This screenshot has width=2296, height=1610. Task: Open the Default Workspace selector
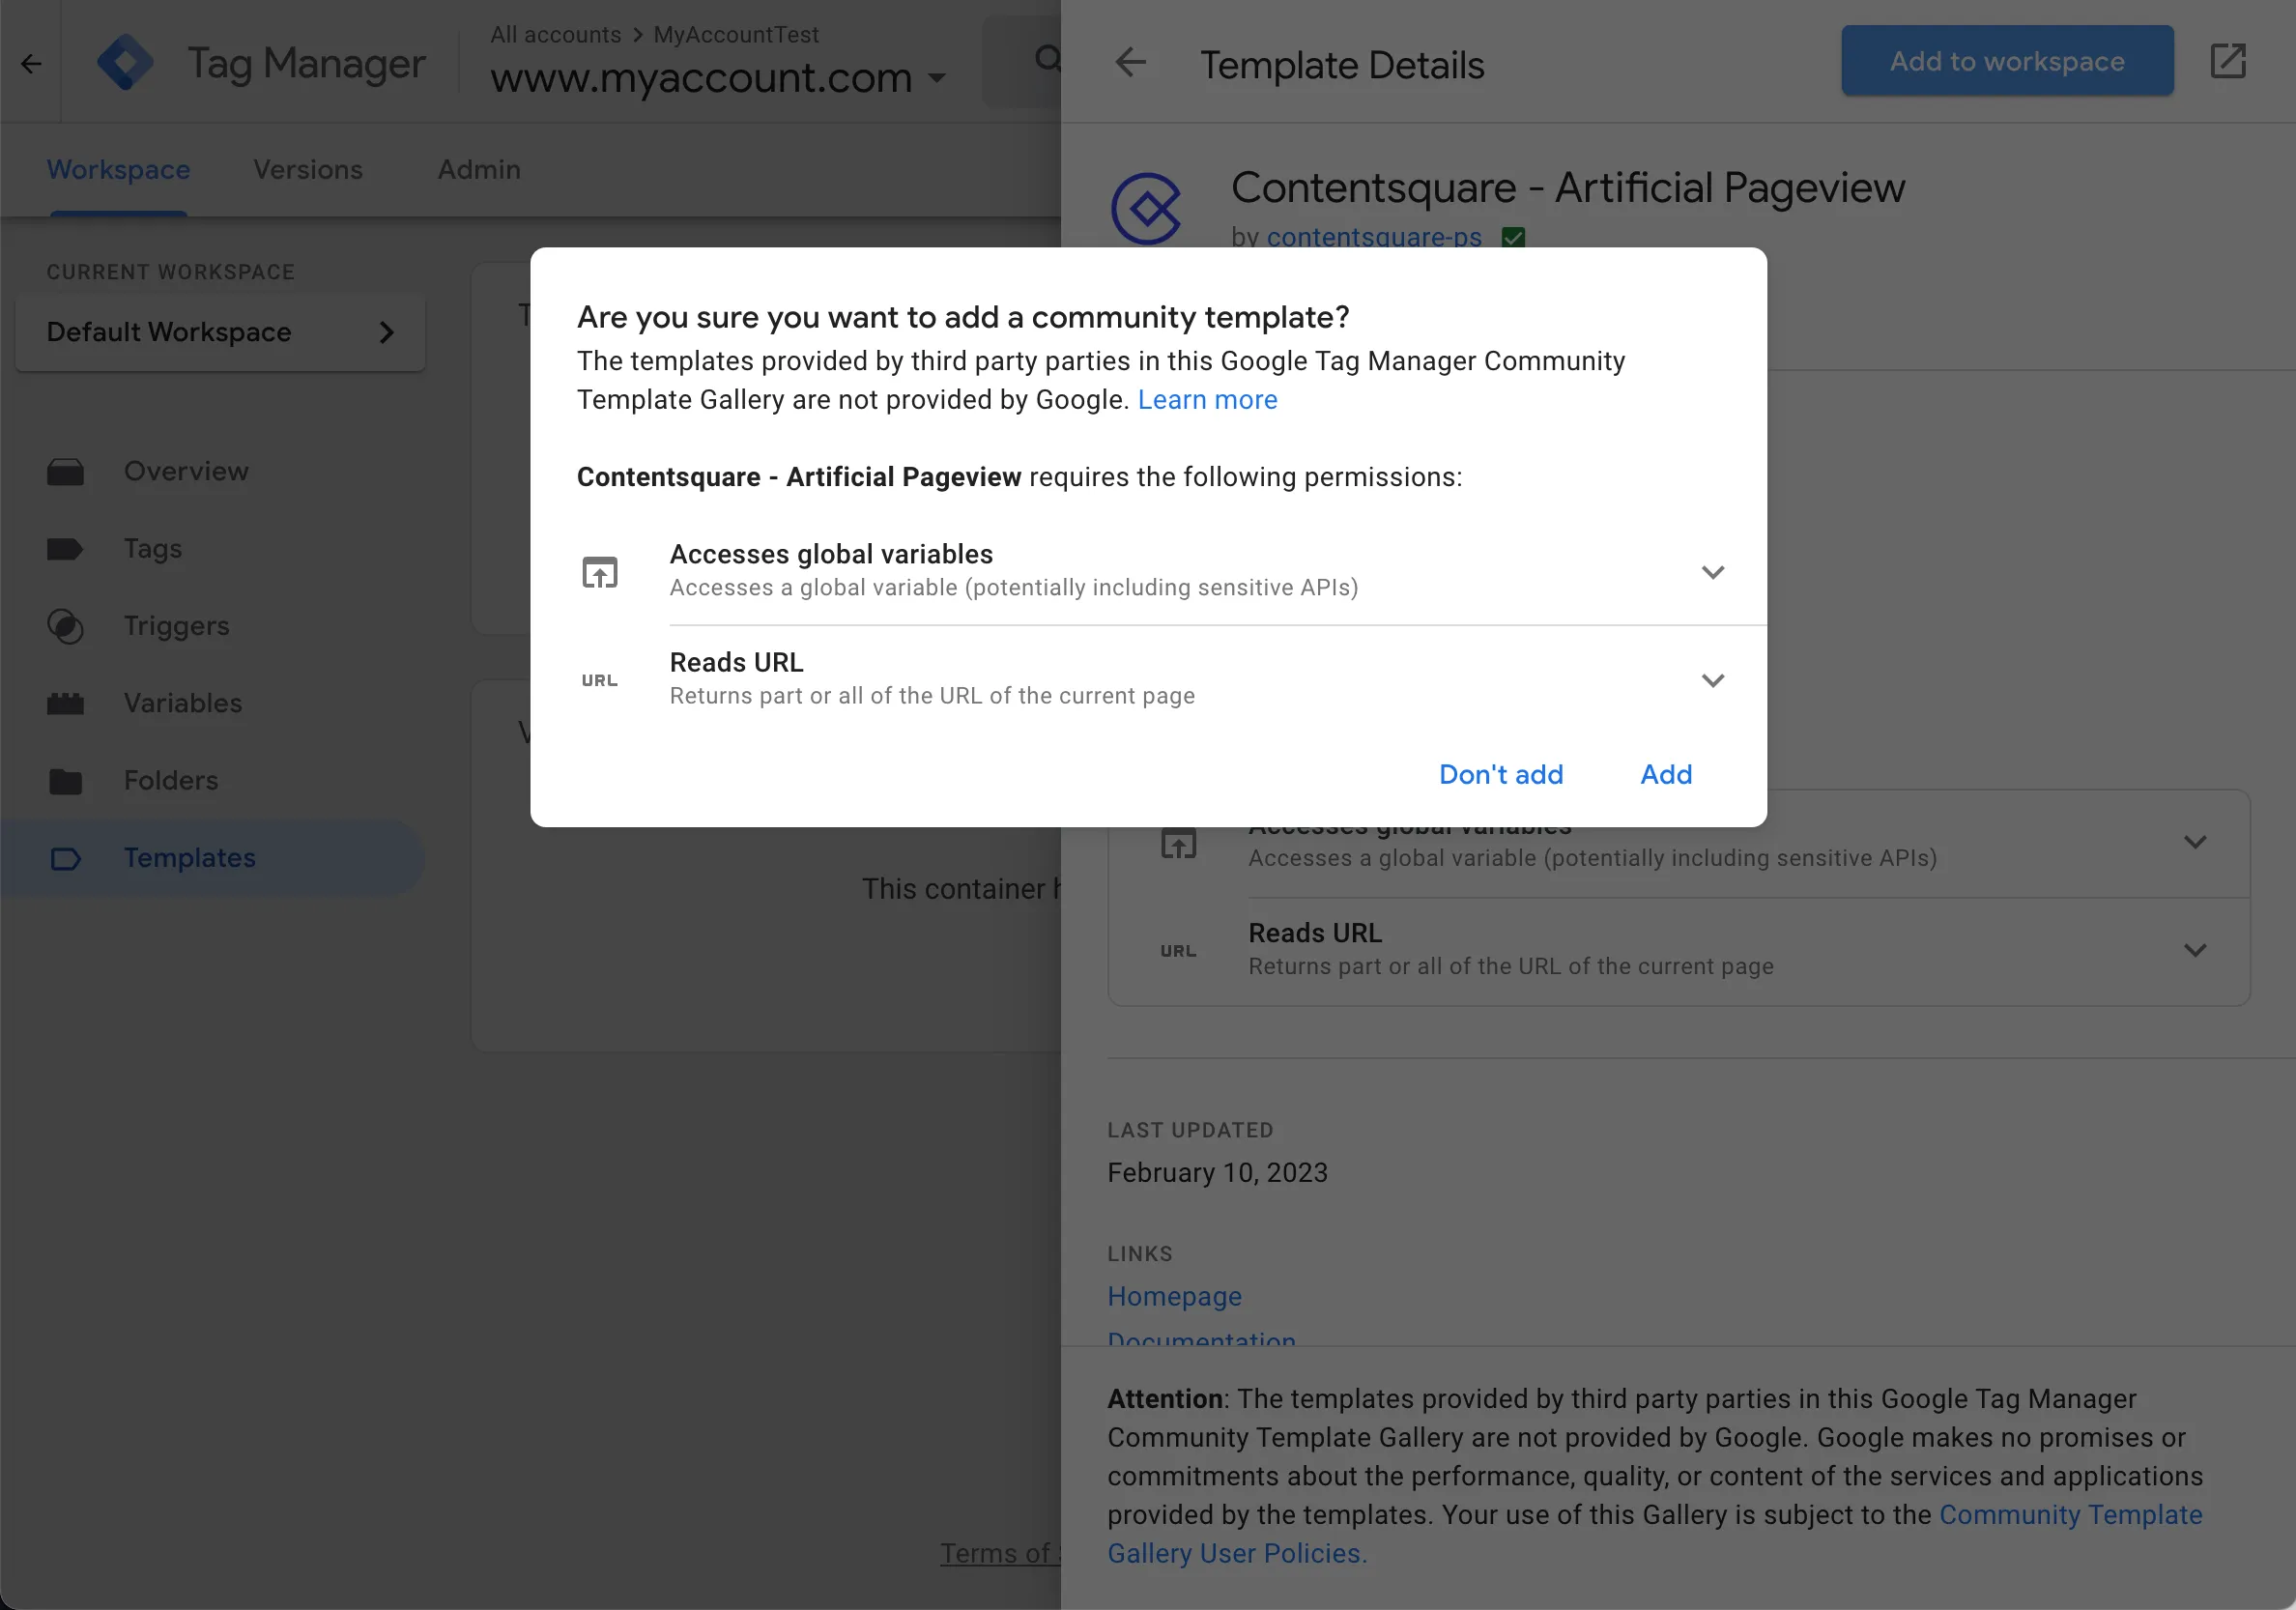220,332
